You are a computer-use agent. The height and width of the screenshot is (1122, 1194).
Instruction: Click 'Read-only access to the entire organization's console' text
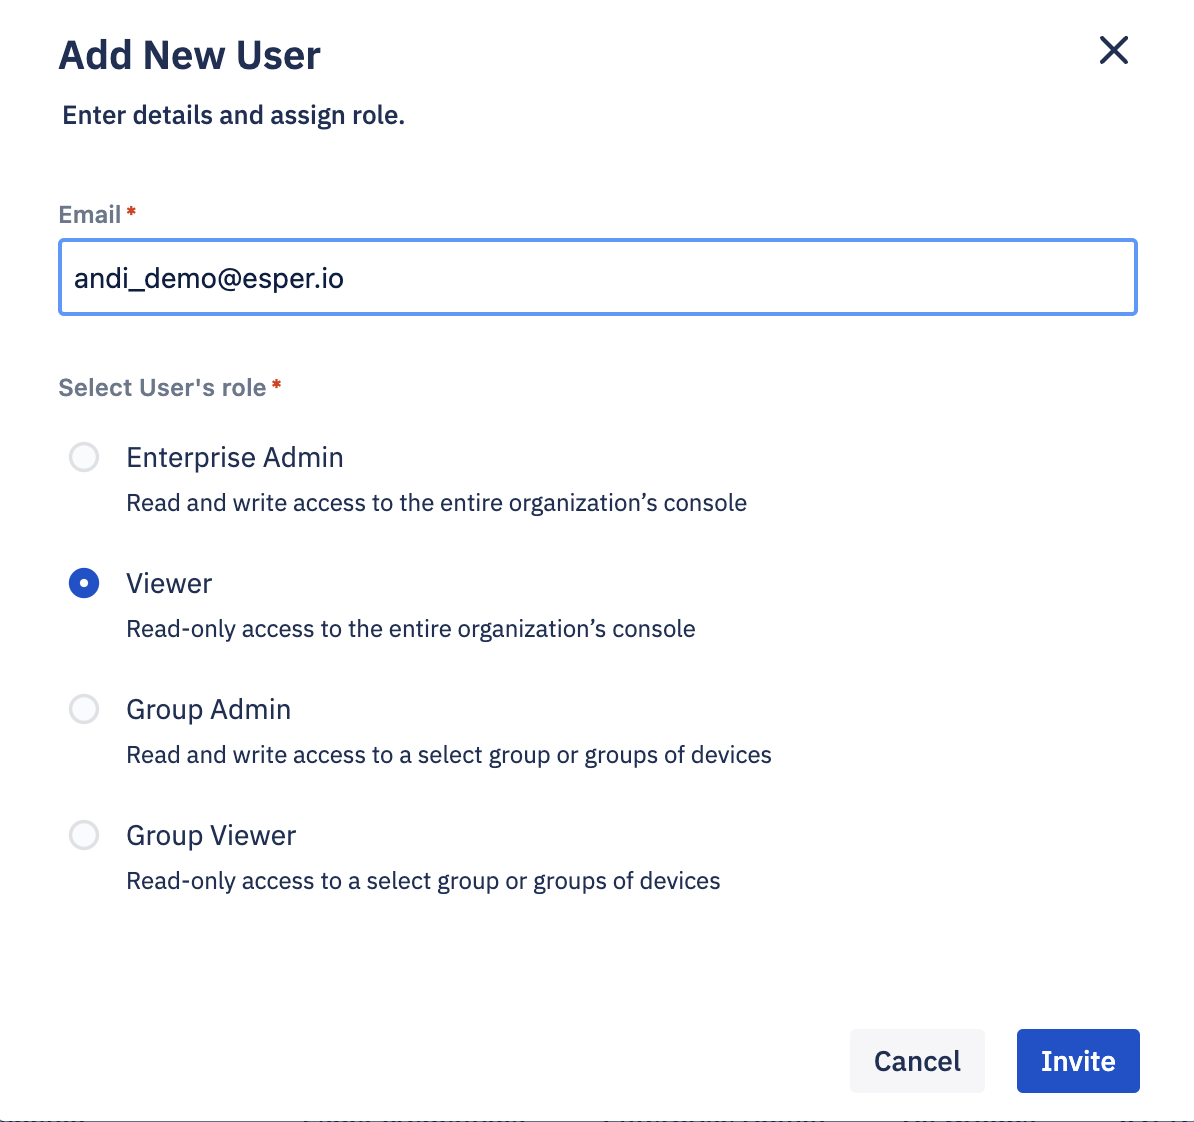(x=410, y=629)
